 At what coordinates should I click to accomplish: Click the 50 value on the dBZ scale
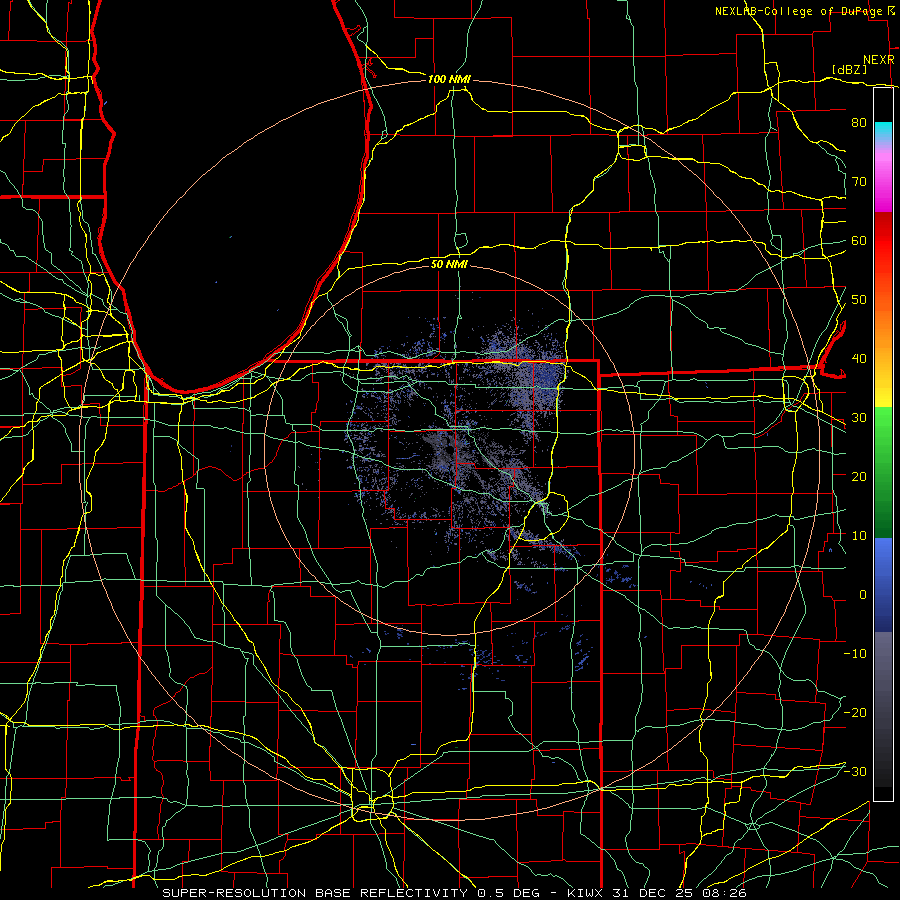[859, 300]
